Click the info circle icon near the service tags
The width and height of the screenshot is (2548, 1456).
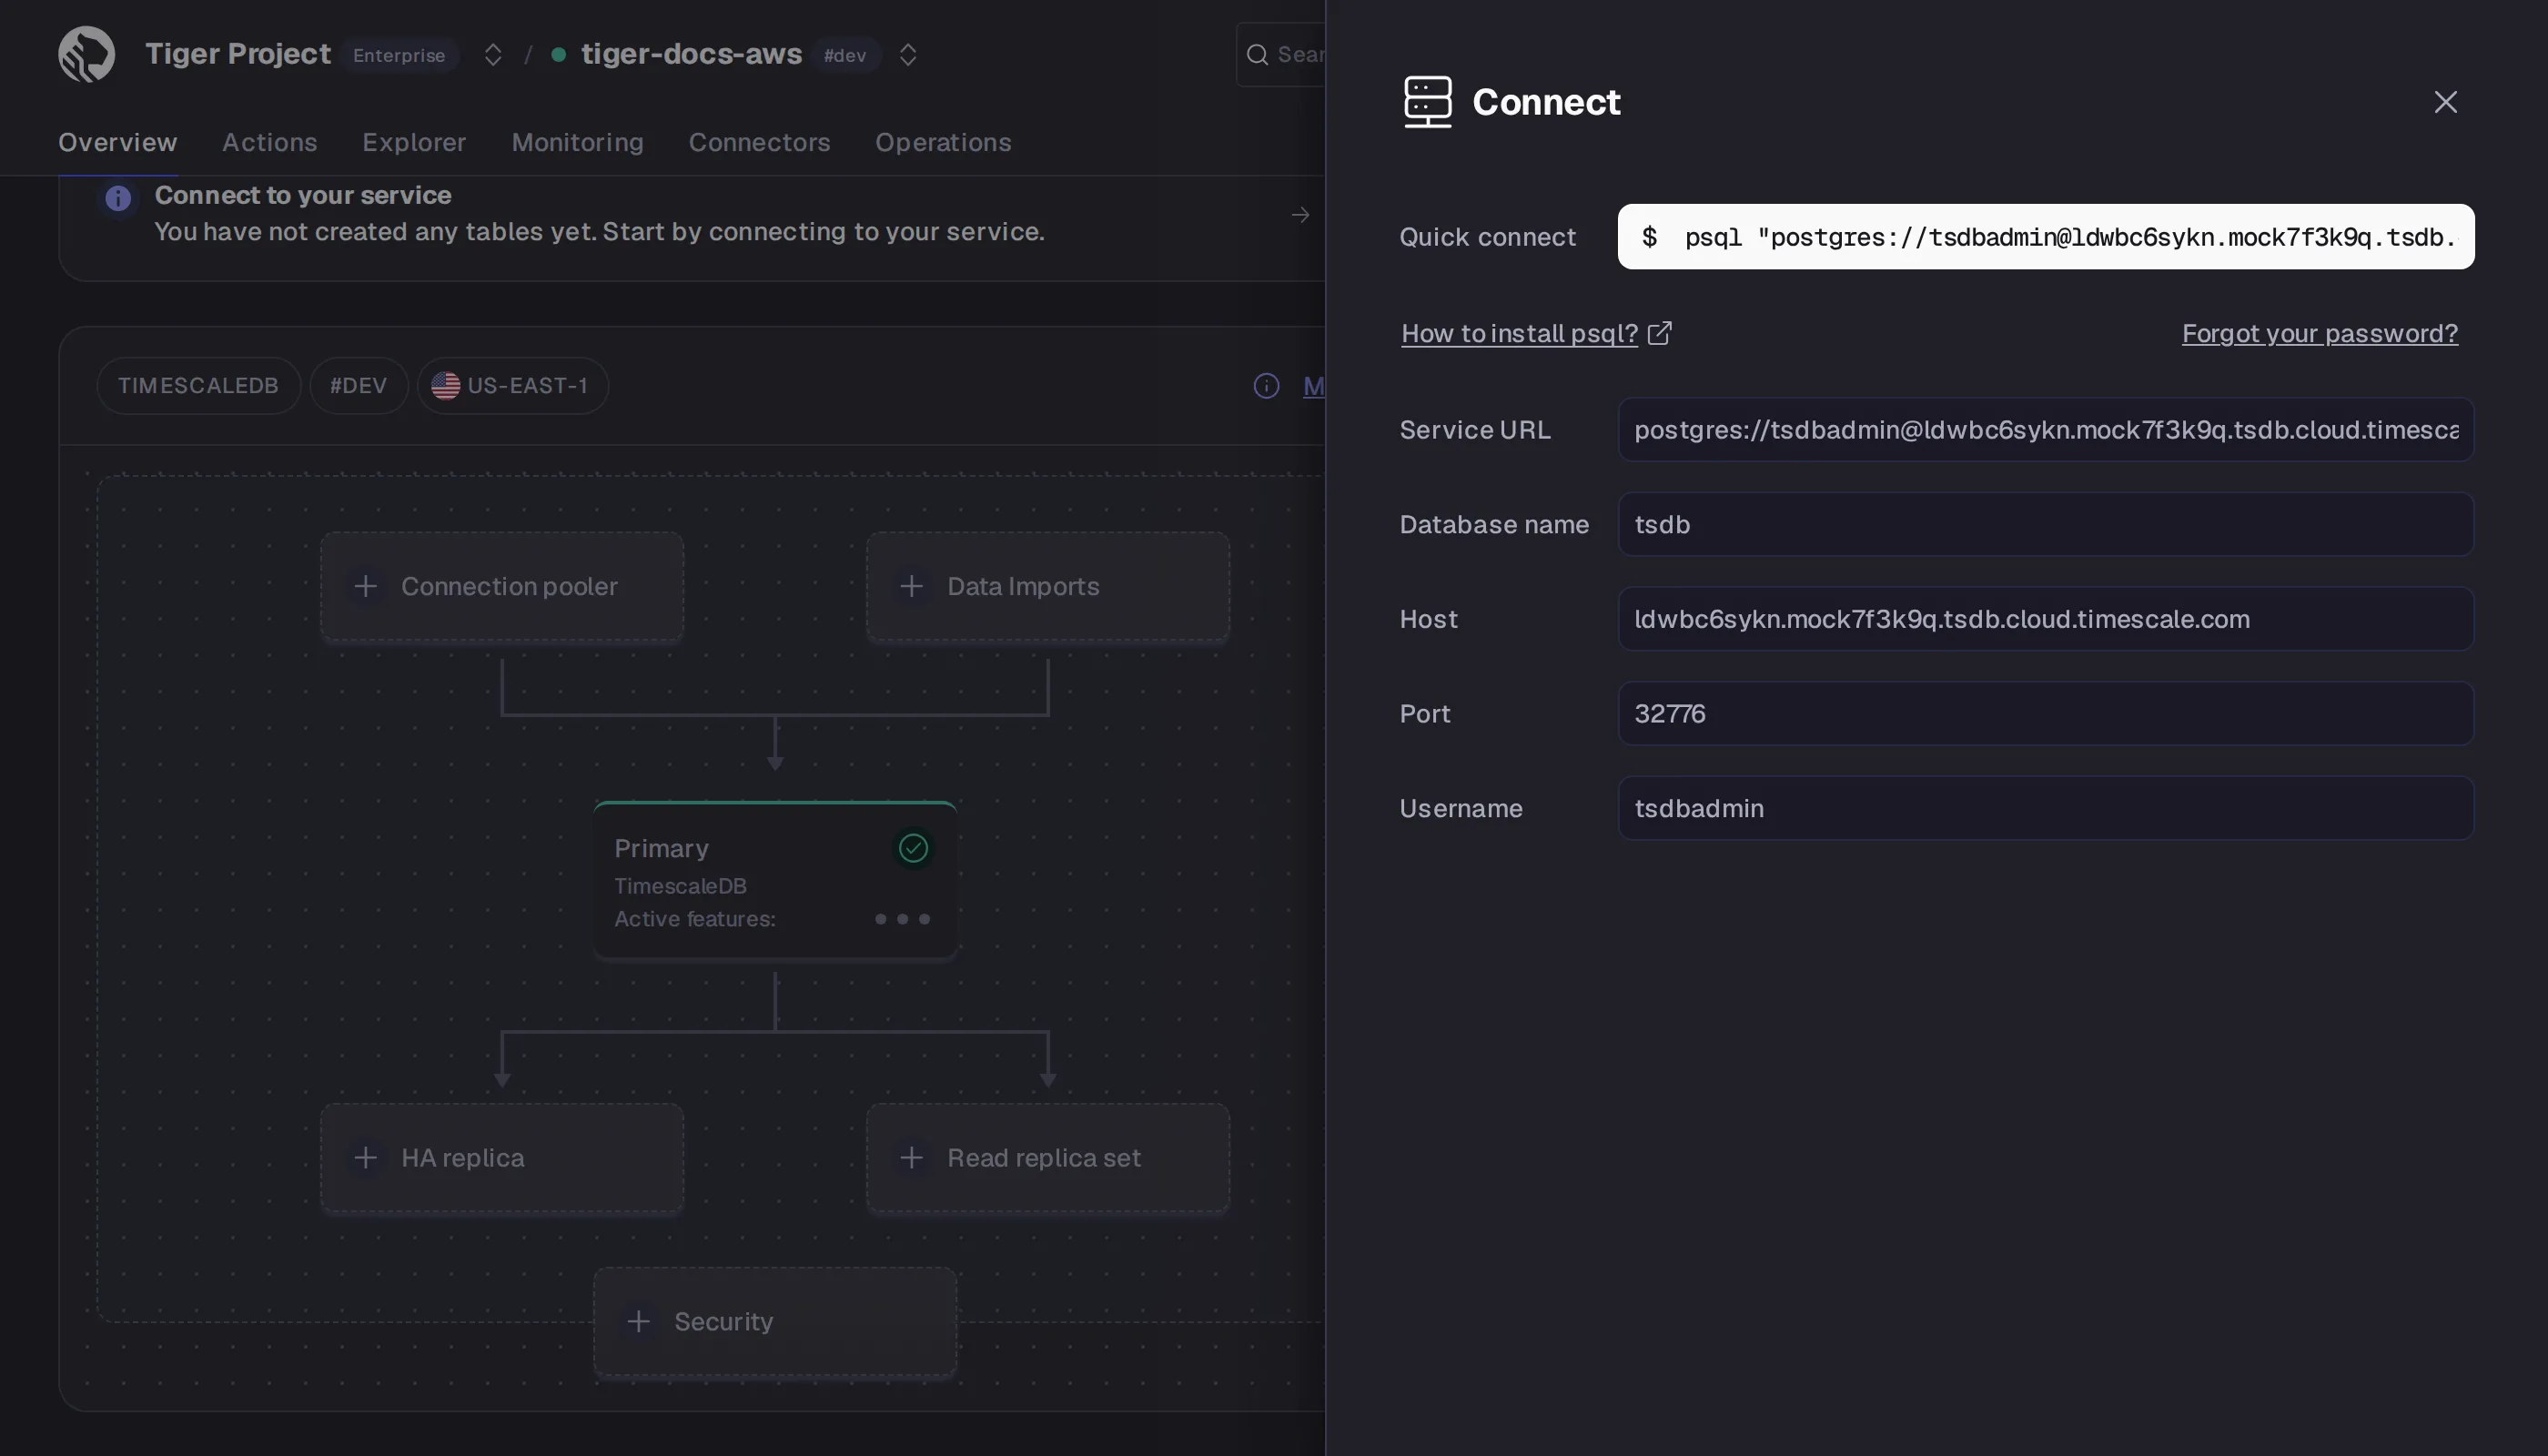[1266, 386]
